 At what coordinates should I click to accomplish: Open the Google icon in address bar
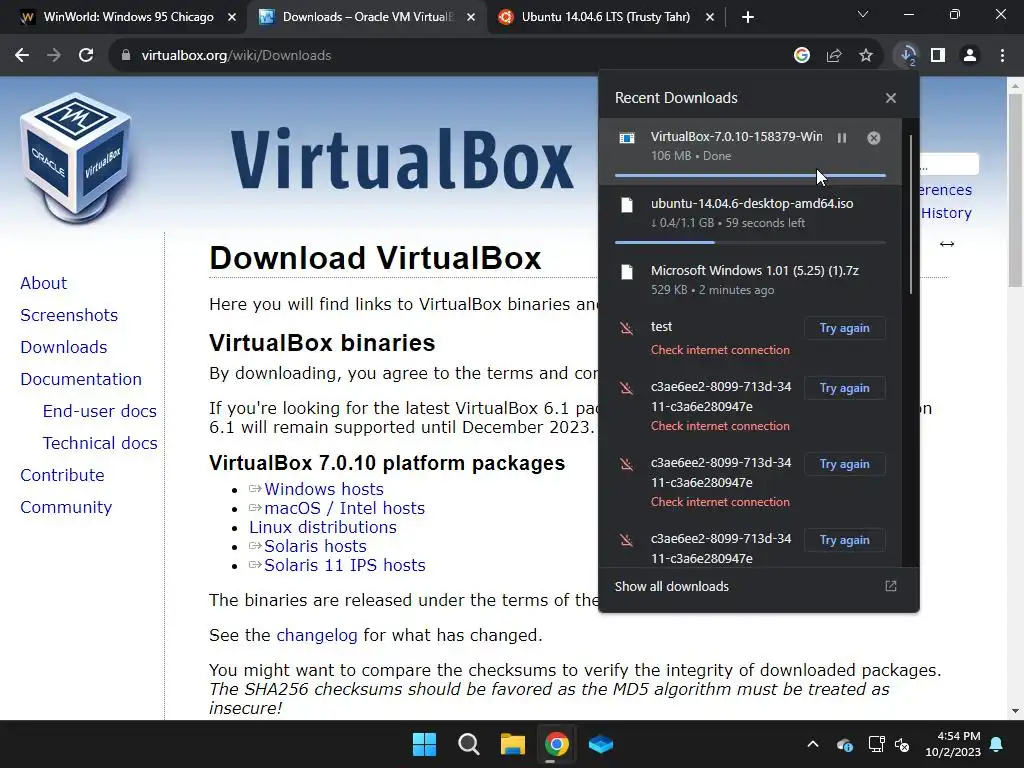(802, 56)
